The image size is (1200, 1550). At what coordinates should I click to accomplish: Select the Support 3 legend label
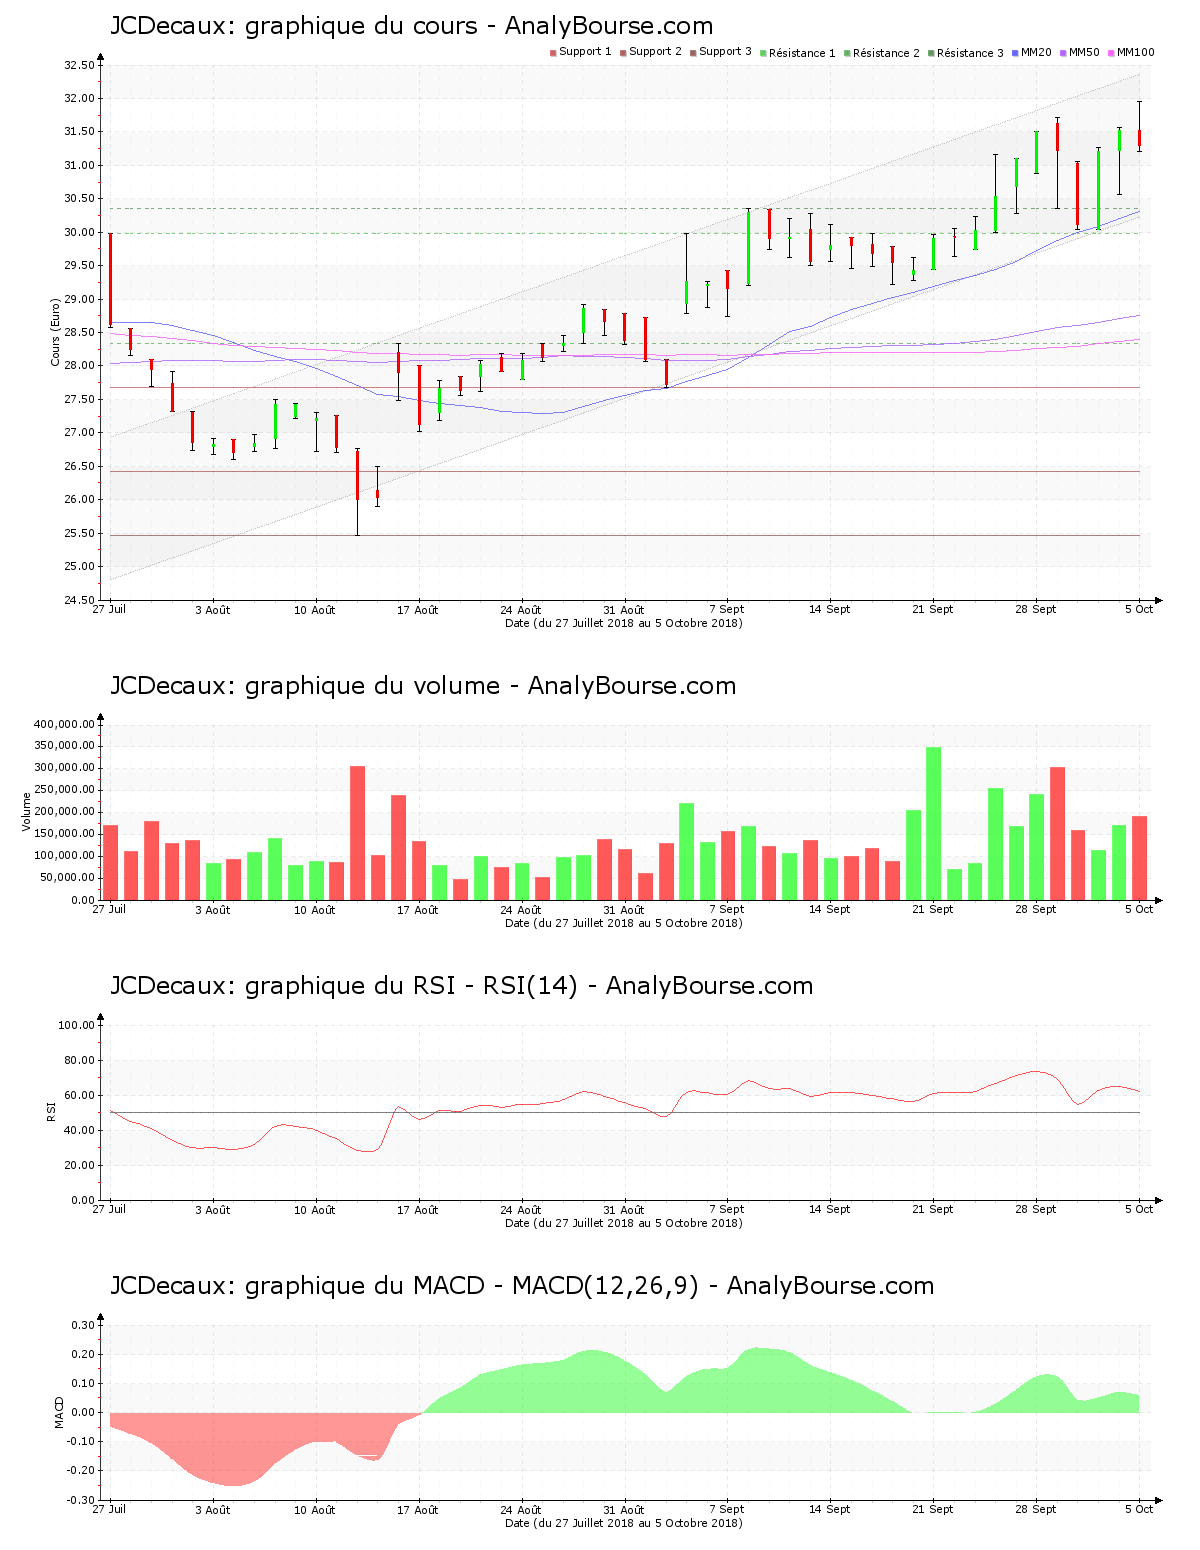(725, 52)
